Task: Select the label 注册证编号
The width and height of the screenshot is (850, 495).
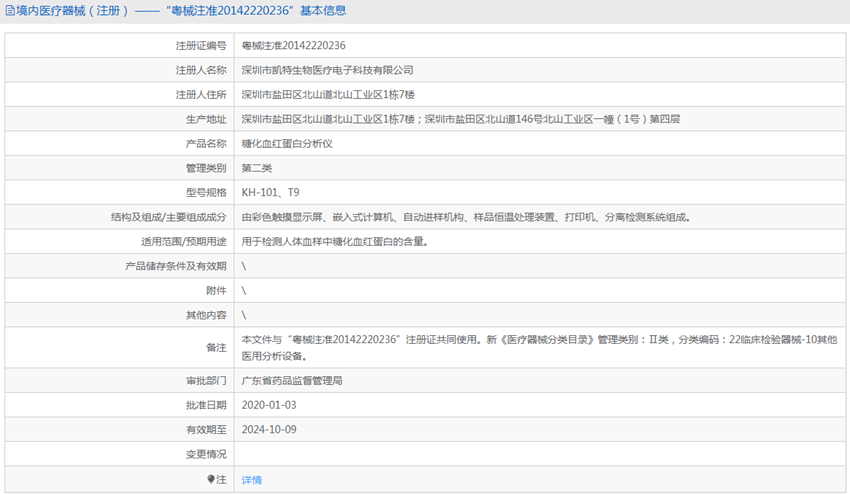Action: [201, 46]
